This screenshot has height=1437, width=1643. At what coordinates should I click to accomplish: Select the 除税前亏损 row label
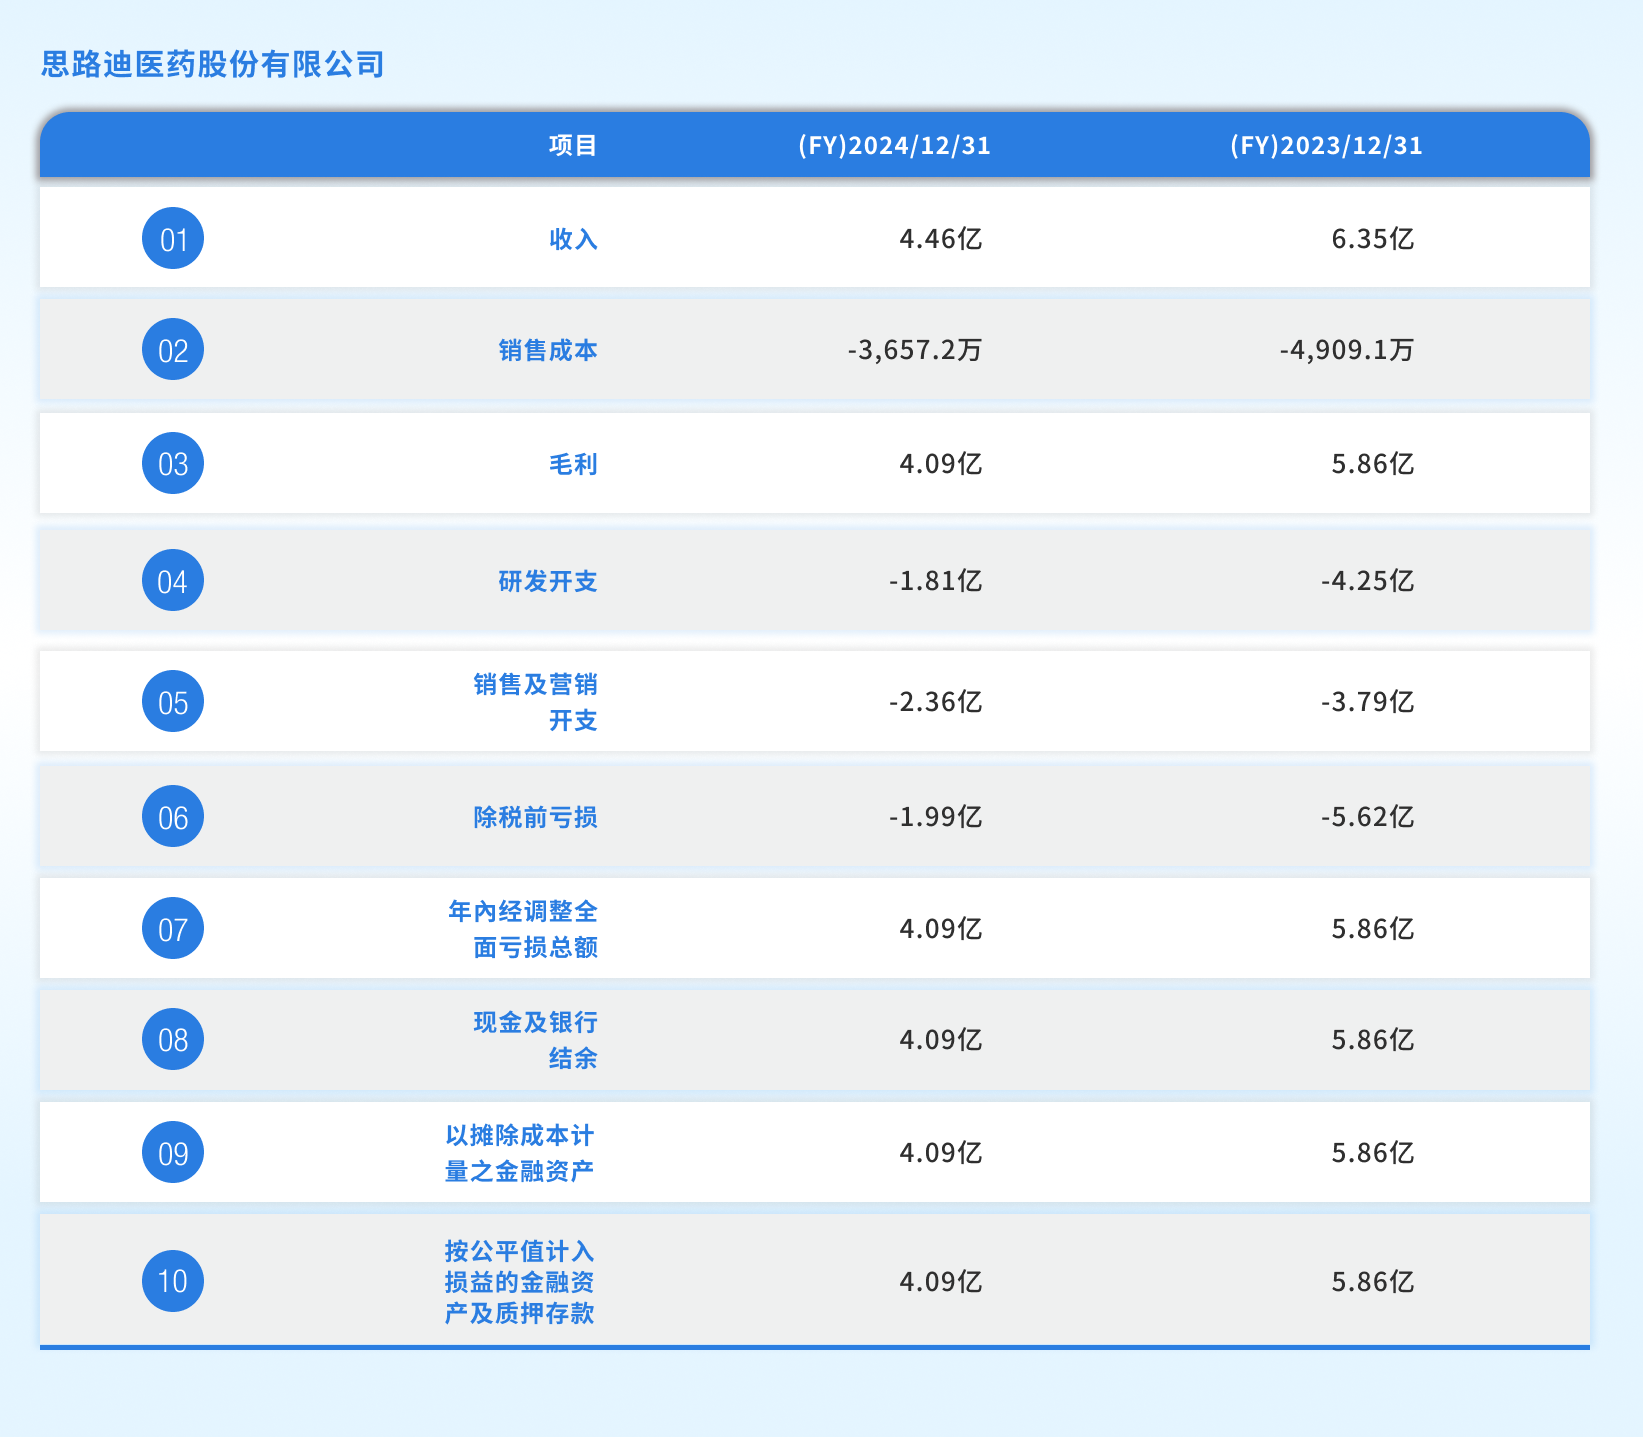click(x=535, y=817)
